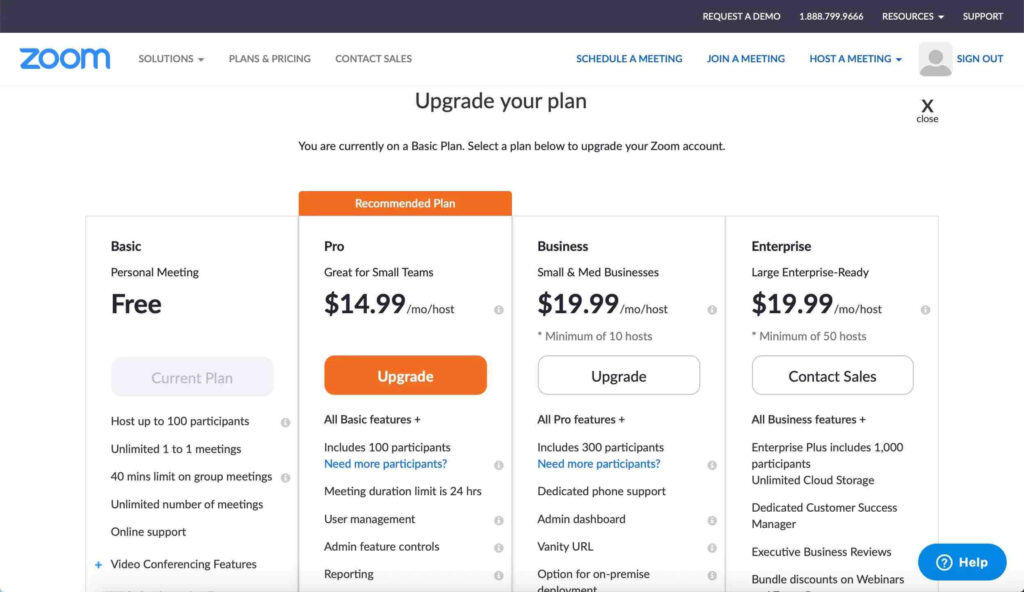Select Plans & Pricing in the navigation

click(x=269, y=58)
